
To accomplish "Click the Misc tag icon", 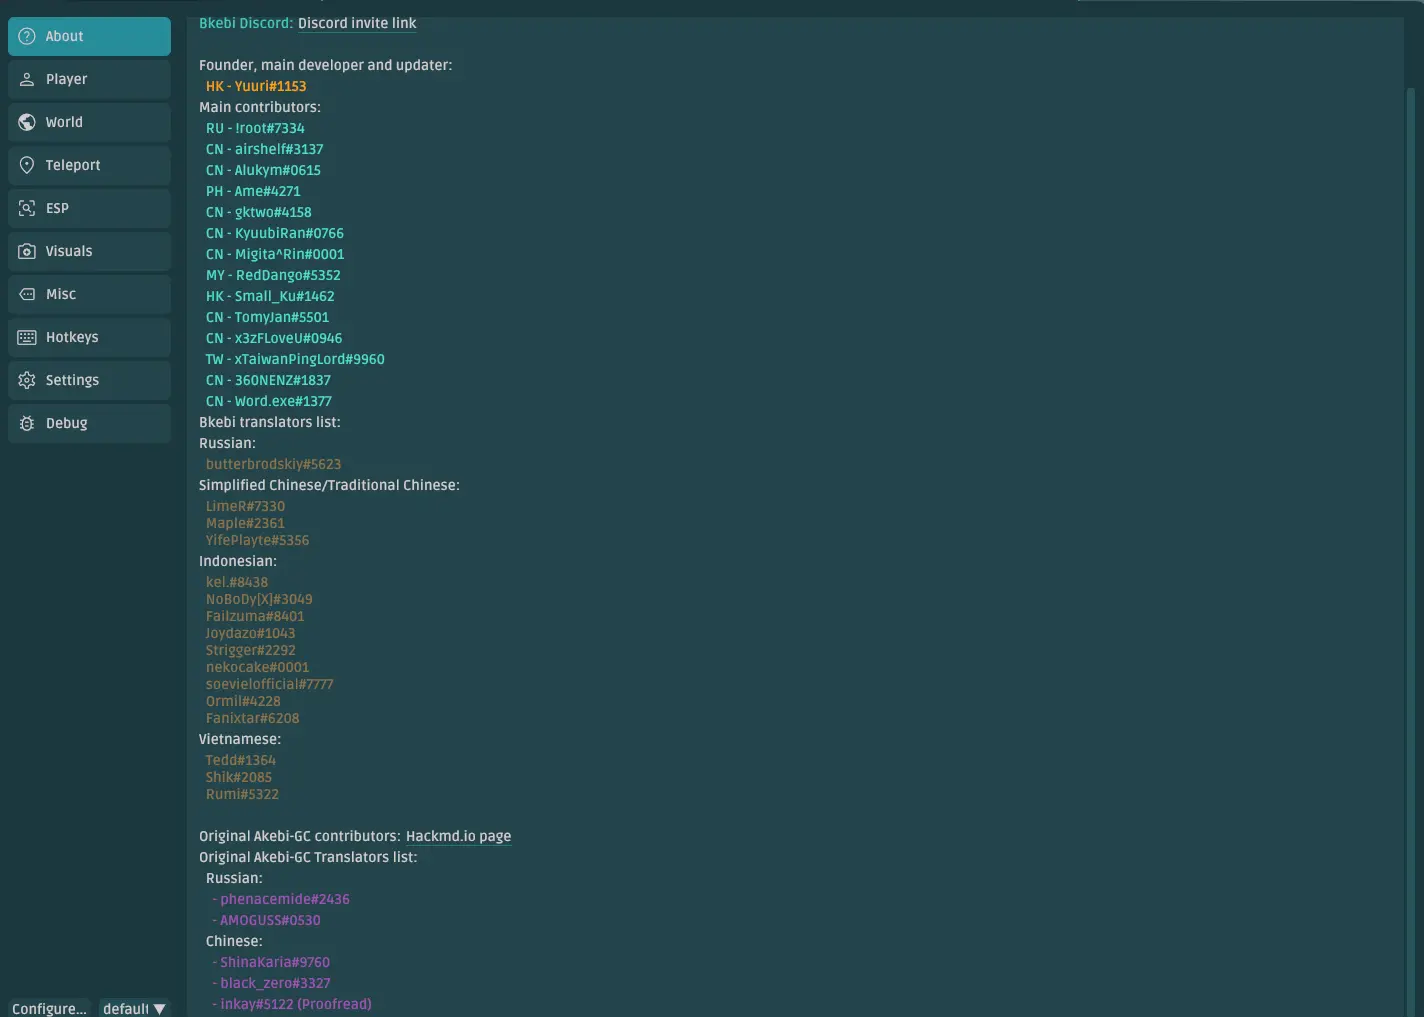I will (x=27, y=294).
